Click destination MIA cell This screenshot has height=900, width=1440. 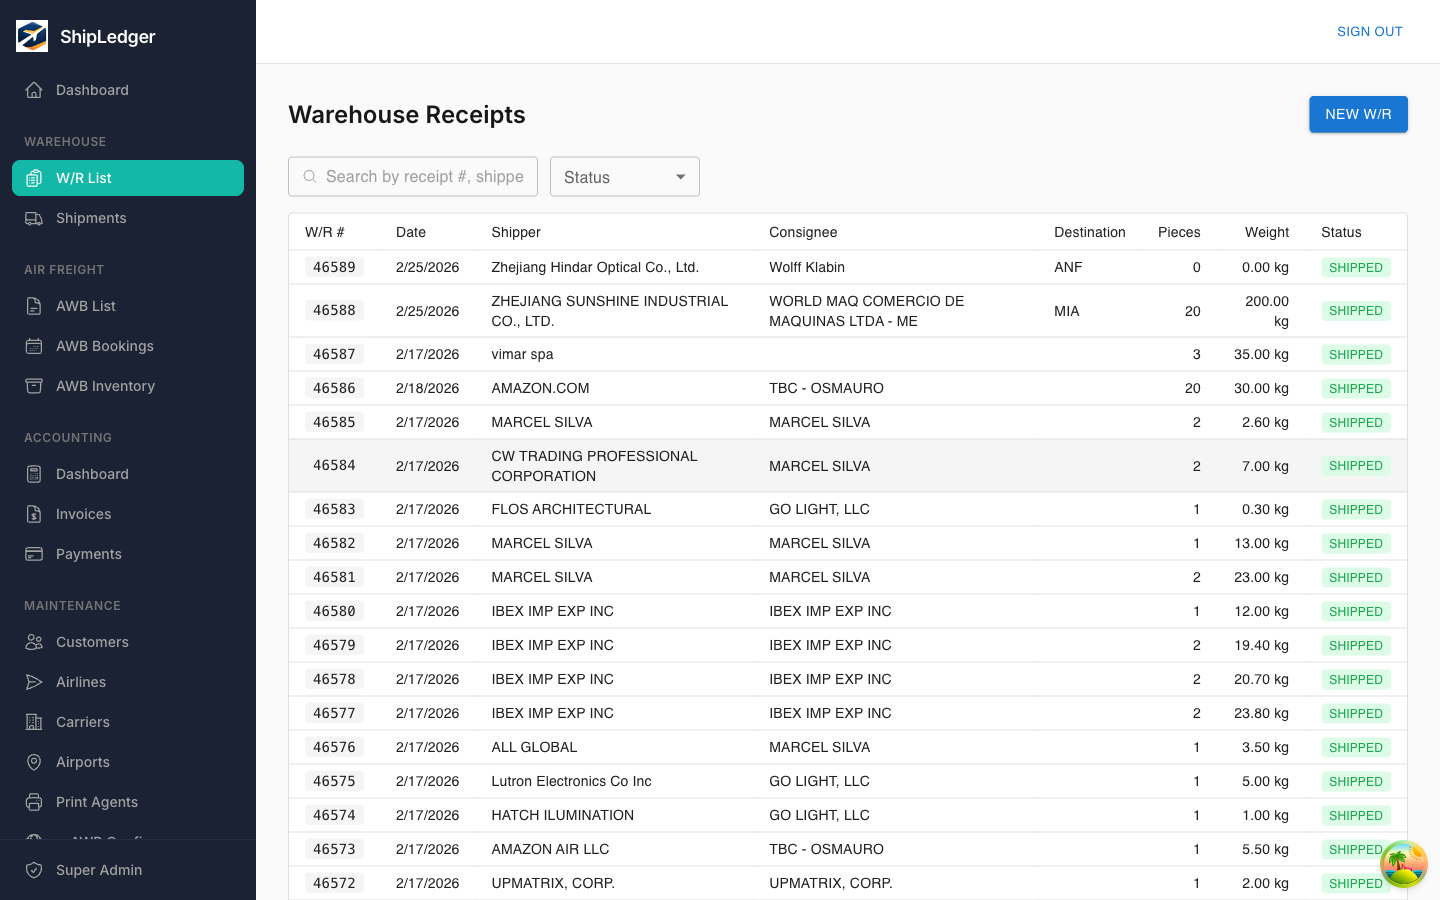1067,311
